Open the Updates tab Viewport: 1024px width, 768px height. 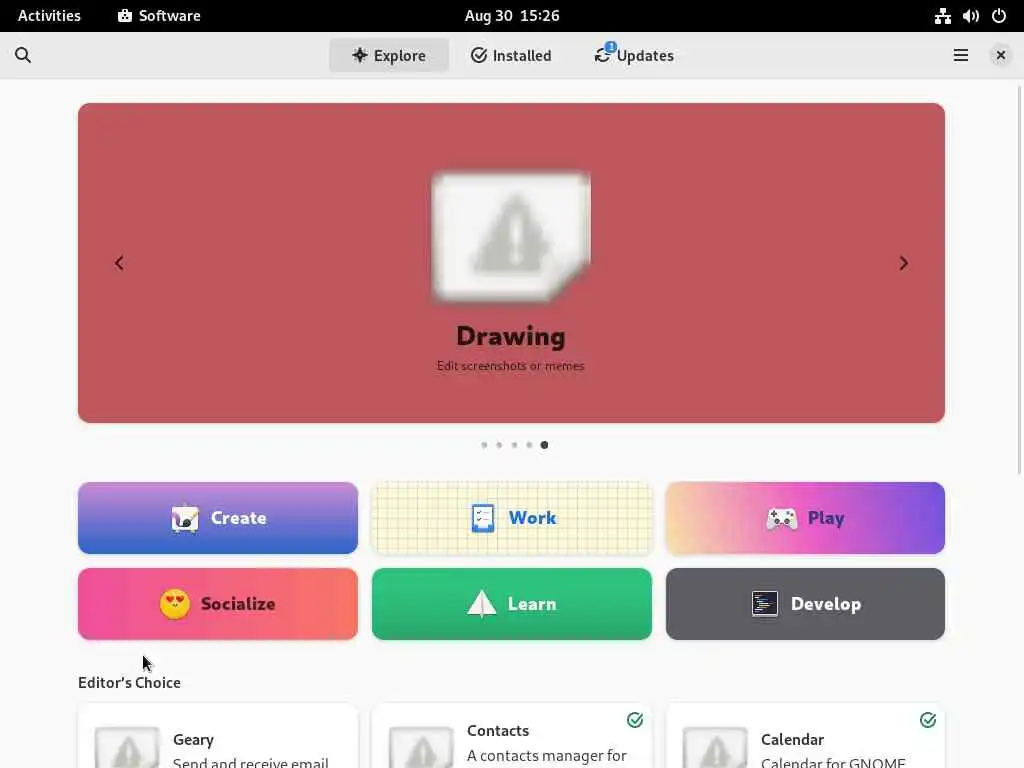click(x=633, y=56)
